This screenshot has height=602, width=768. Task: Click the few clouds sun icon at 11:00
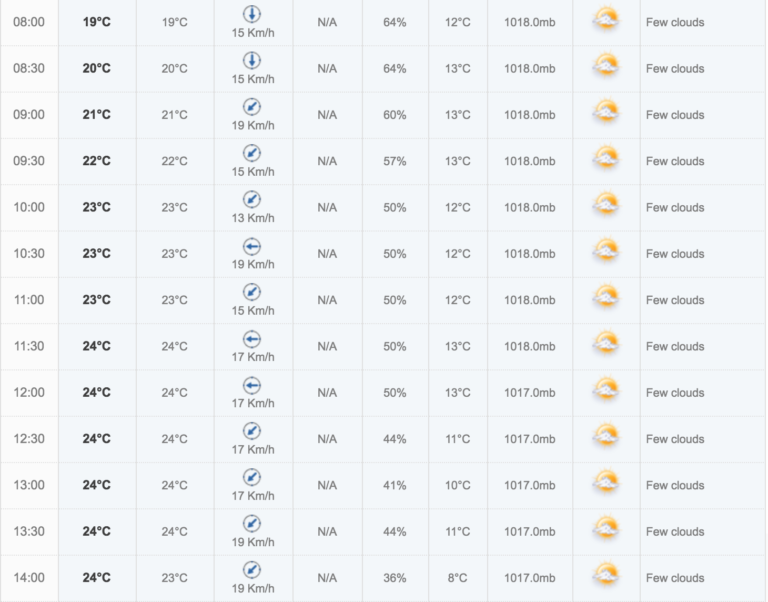pos(606,297)
